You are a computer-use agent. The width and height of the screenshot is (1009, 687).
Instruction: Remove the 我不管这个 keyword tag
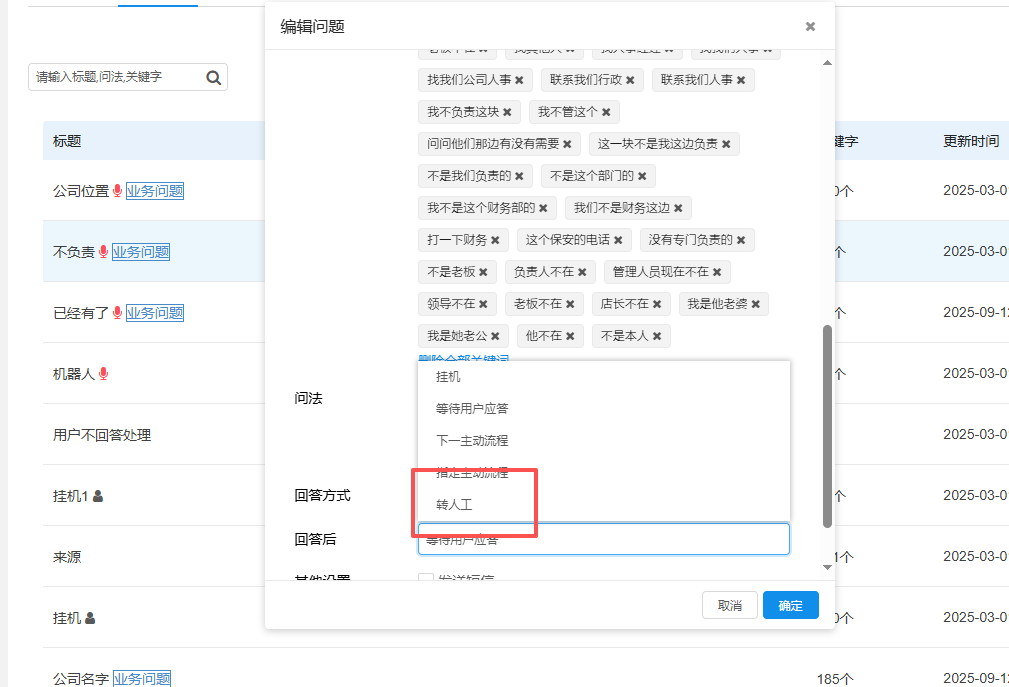click(x=606, y=113)
